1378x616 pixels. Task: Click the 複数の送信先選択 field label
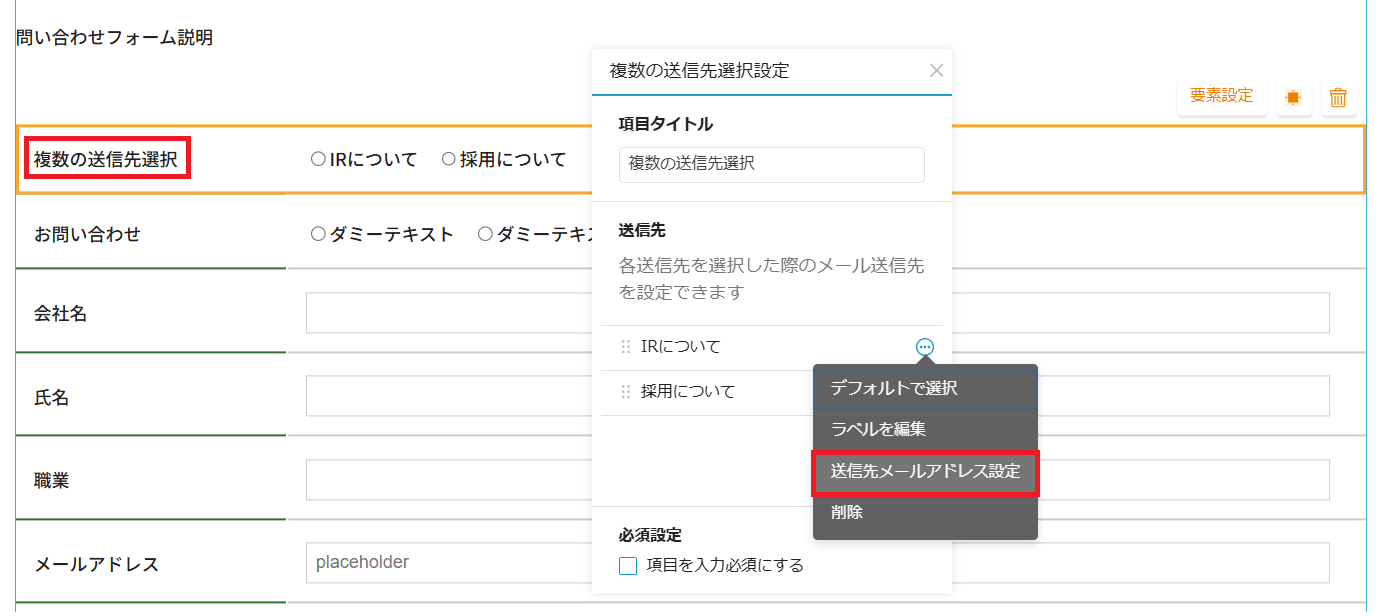[x=106, y=160]
